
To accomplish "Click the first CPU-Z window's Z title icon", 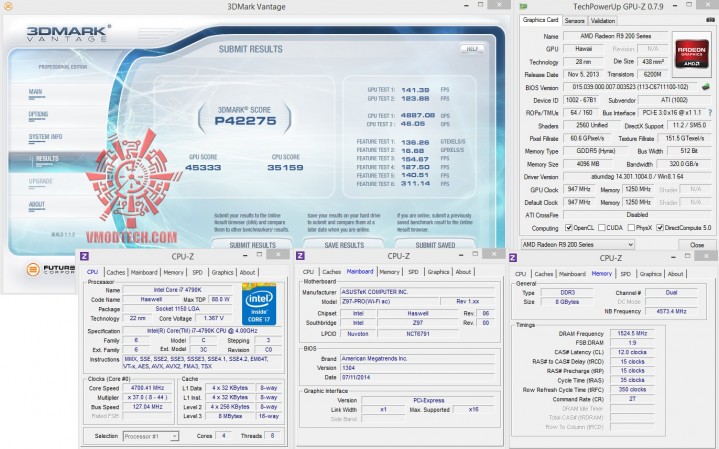I will 84,256.
